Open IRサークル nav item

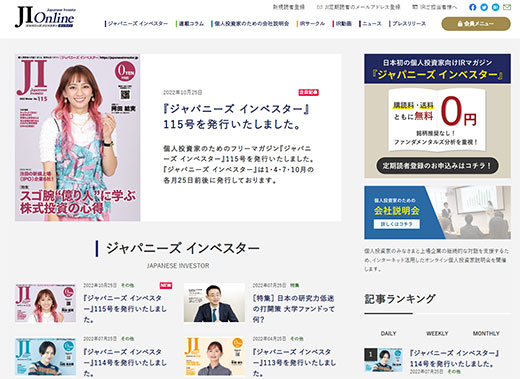(311, 24)
